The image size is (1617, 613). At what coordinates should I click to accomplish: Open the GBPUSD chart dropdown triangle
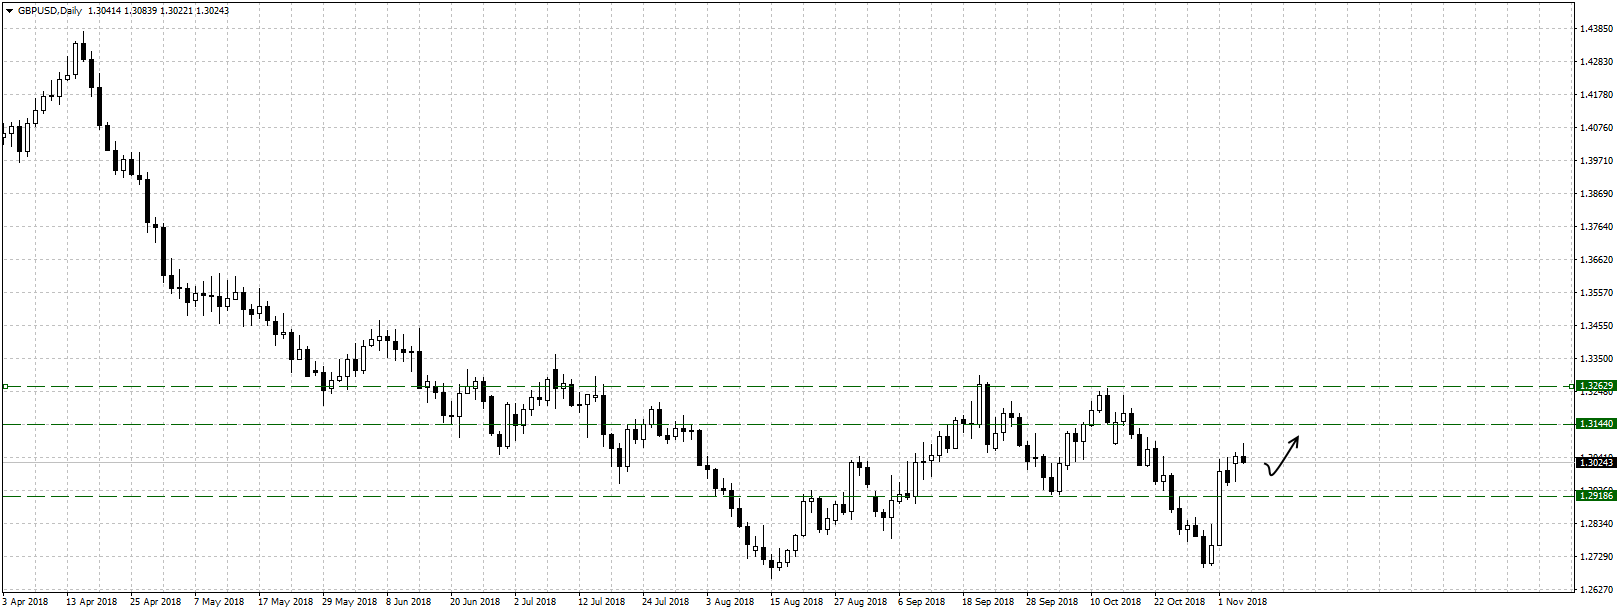click(x=9, y=11)
